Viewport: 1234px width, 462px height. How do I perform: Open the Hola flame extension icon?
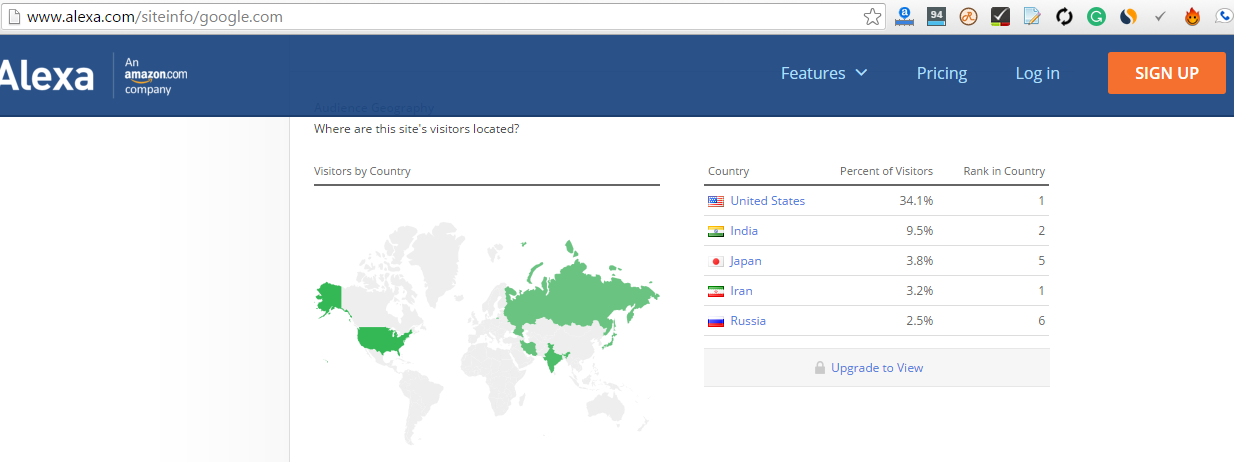click(1192, 16)
